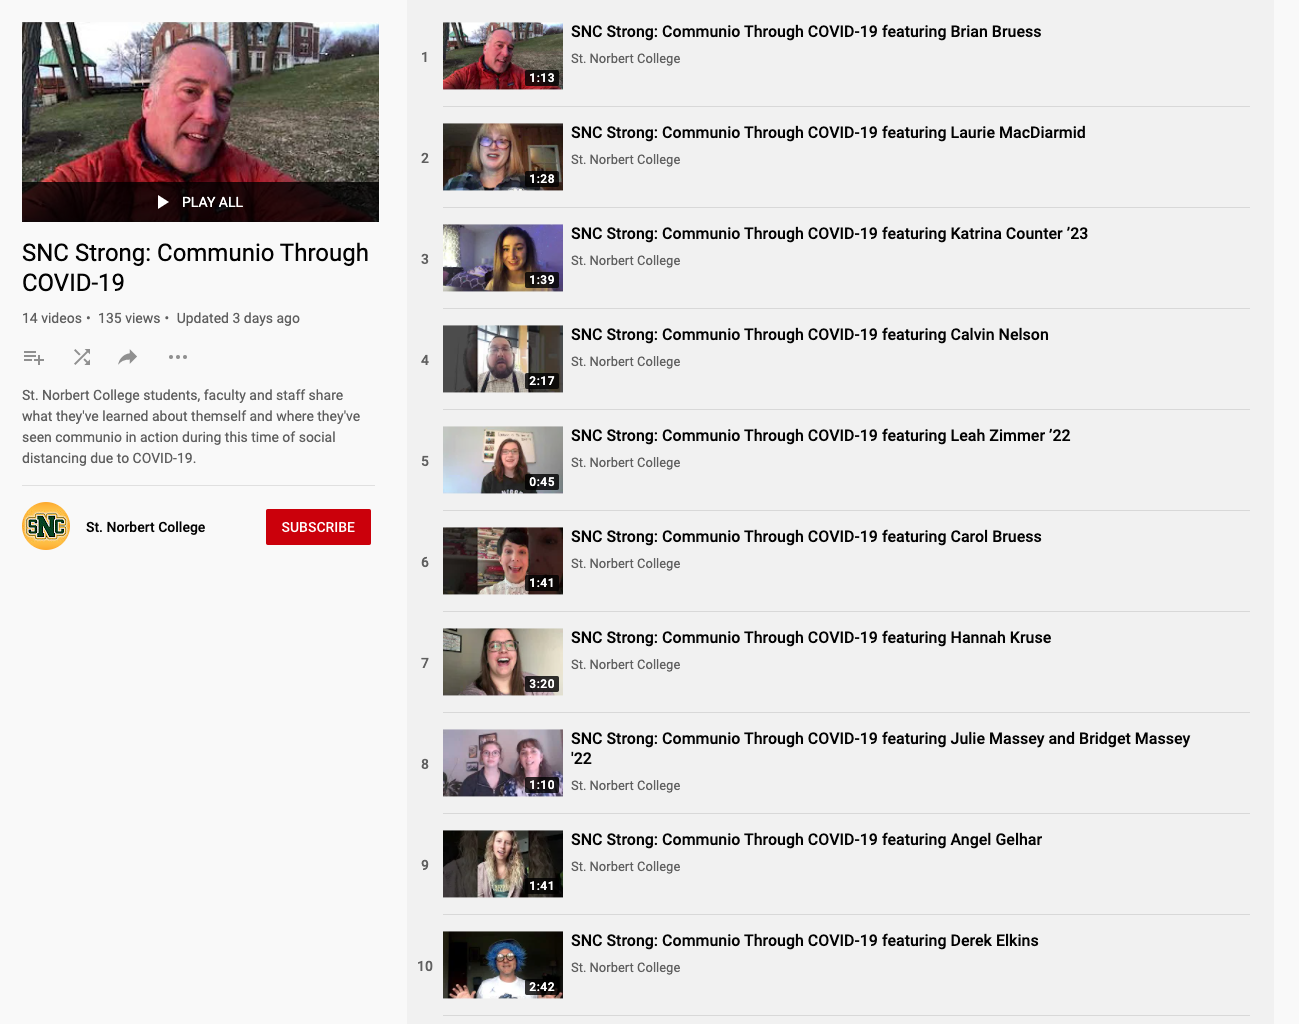
Task: Open the Laurie MacDiarmid video thumbnail
Action: click(x=503, y=157)
